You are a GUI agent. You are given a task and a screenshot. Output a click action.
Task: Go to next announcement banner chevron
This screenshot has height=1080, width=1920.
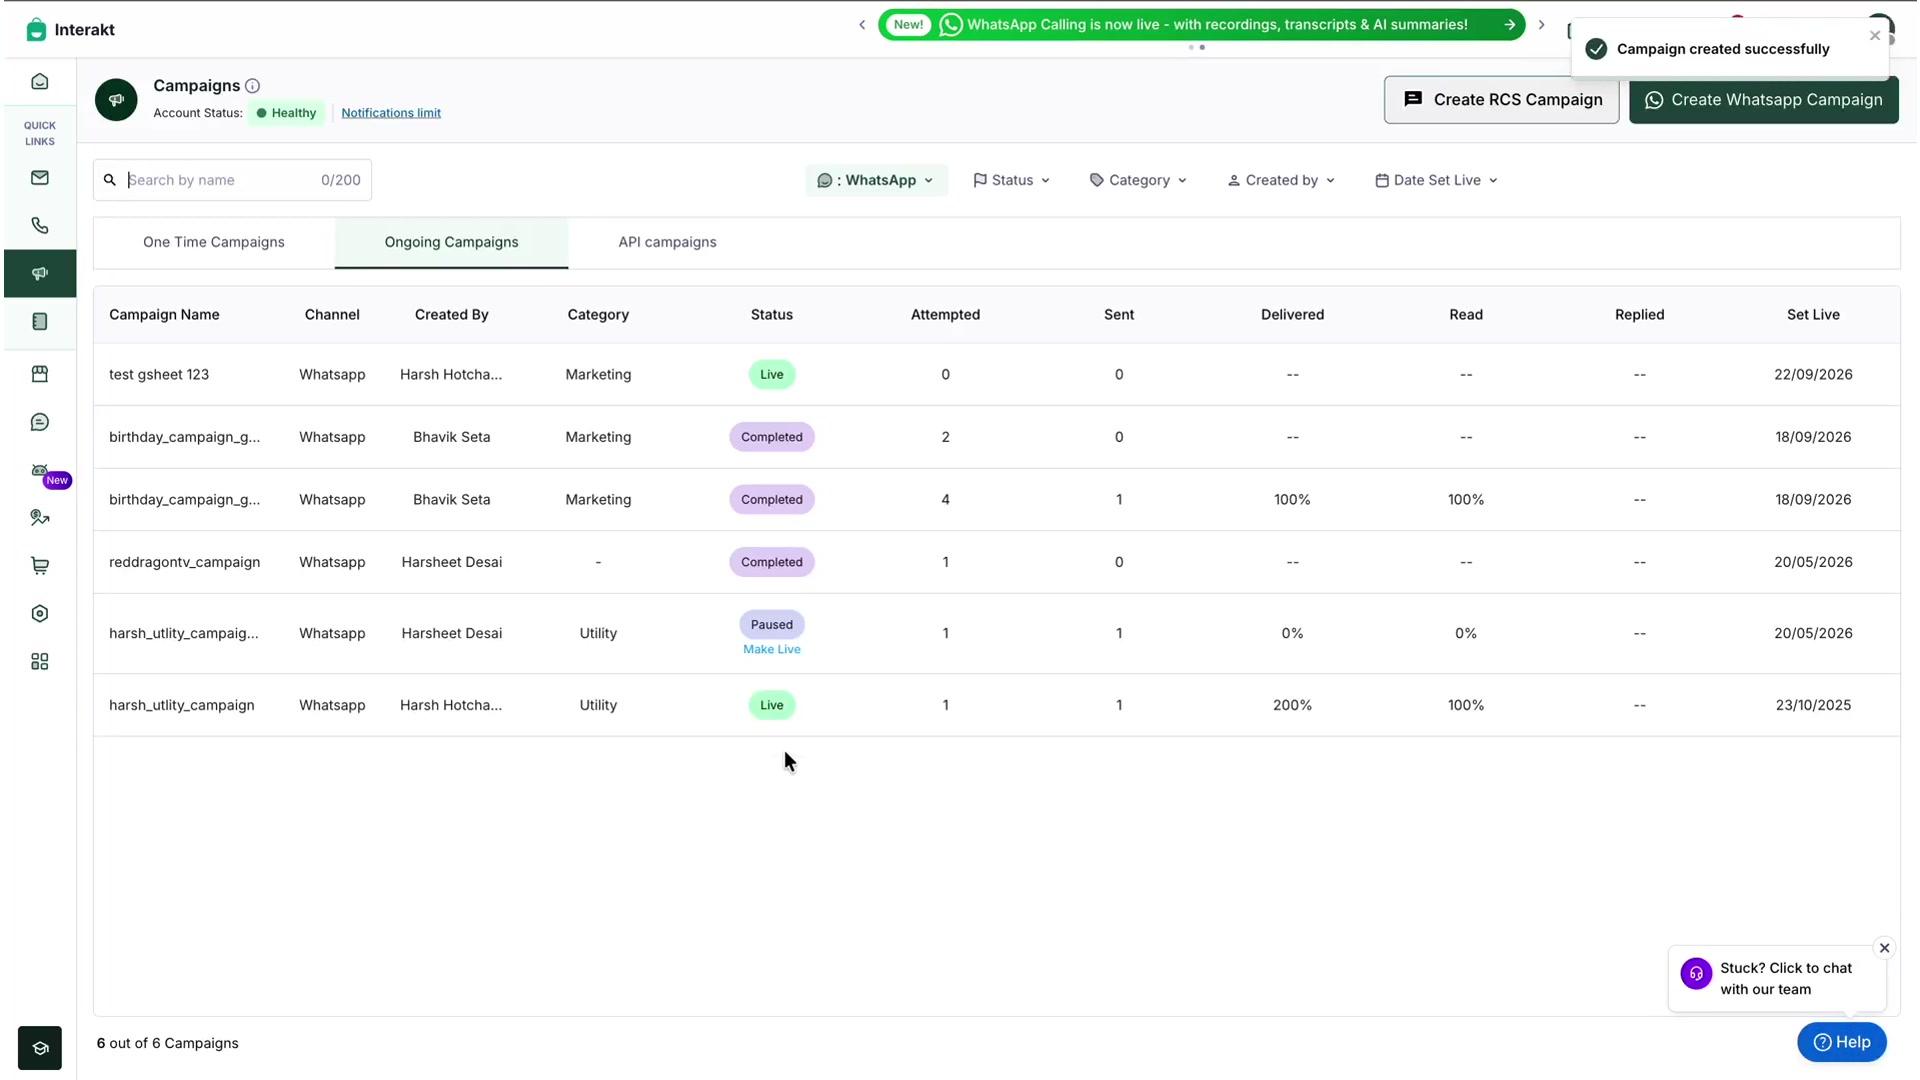tap(1541, 25)
